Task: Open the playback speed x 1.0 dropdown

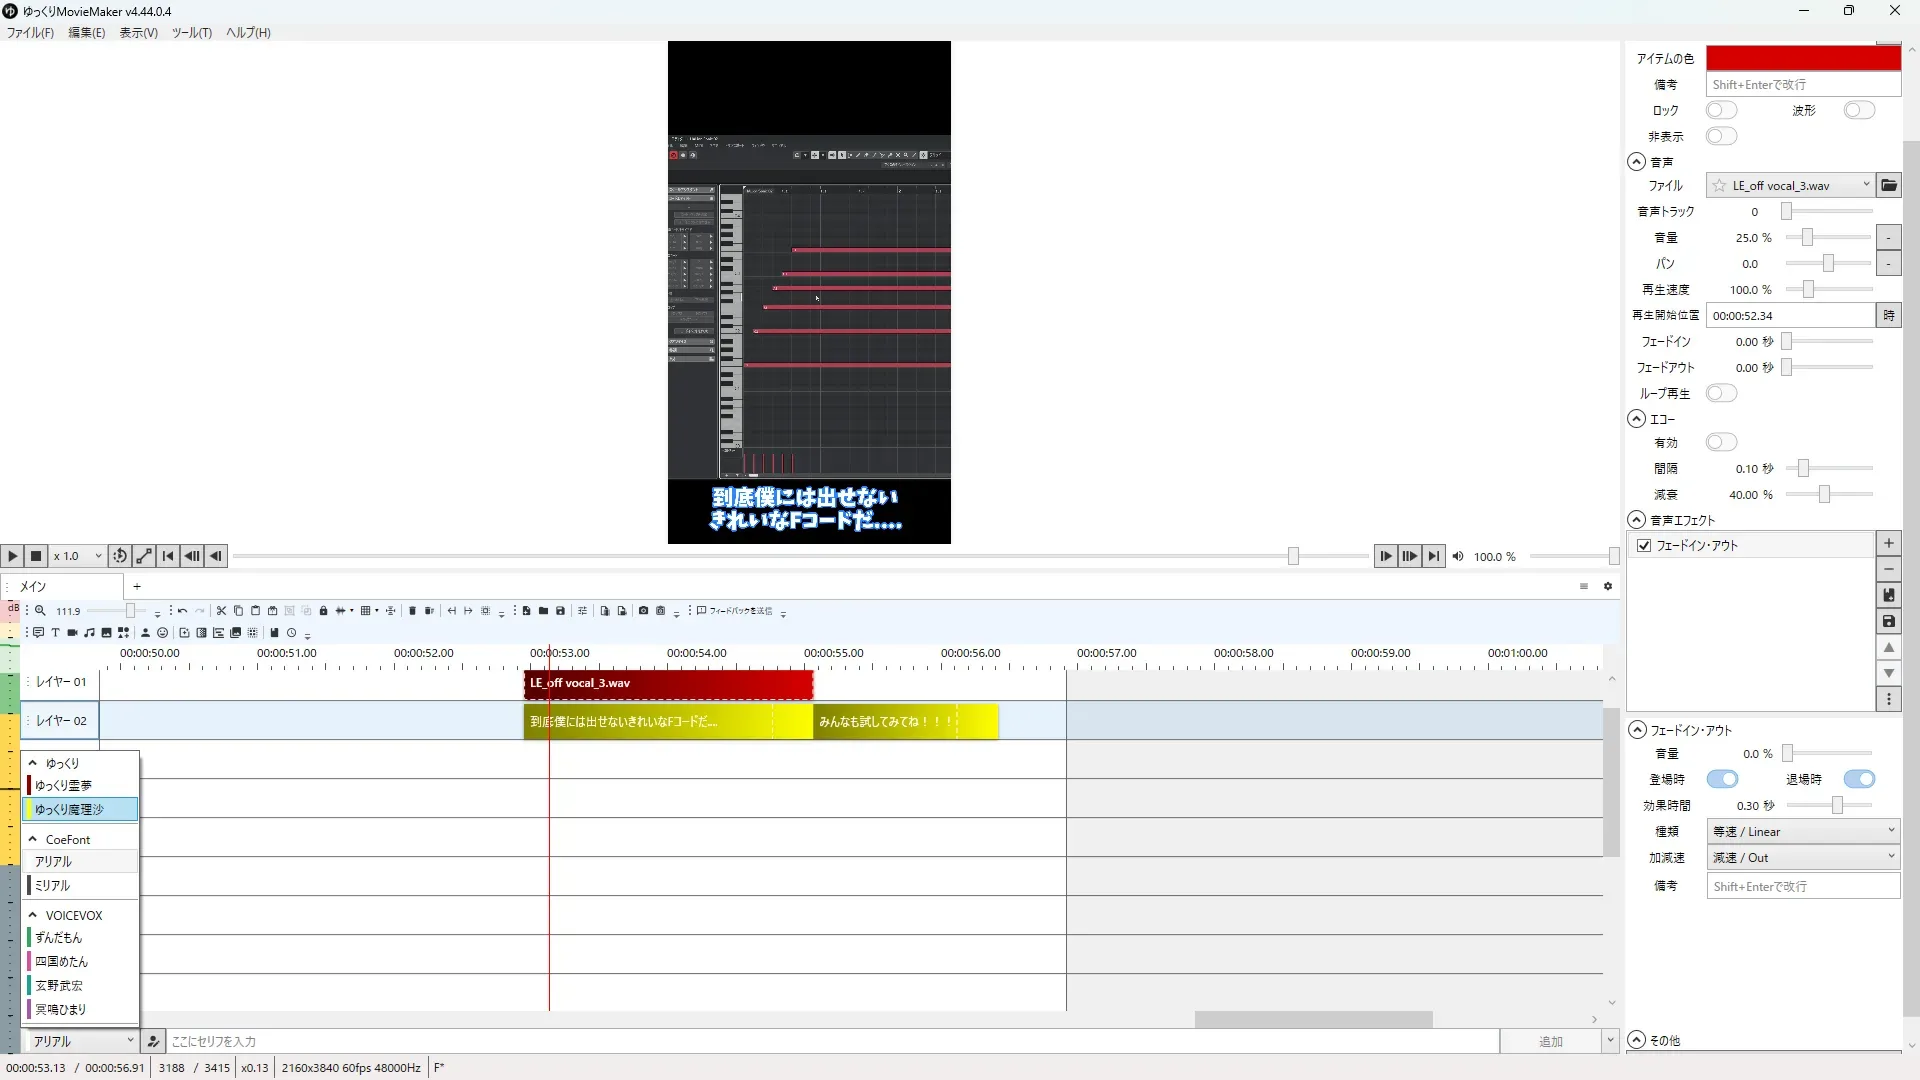Action: pos(78,556)
